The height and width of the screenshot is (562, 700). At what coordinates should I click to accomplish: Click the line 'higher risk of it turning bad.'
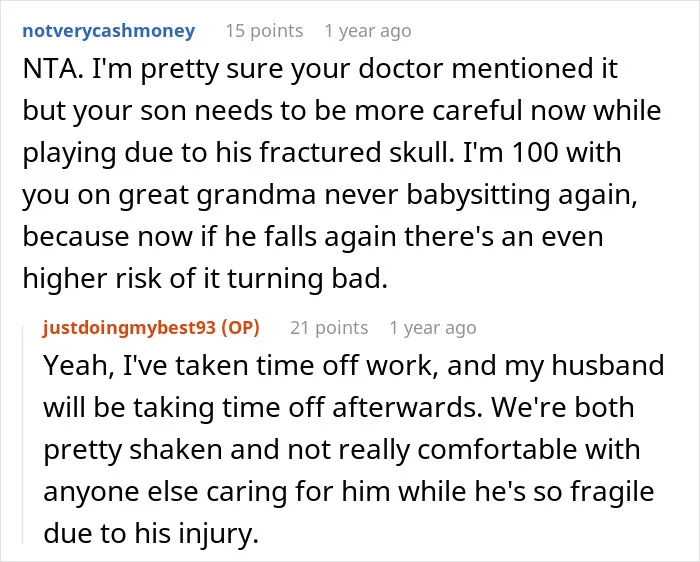tap(205, 278)
